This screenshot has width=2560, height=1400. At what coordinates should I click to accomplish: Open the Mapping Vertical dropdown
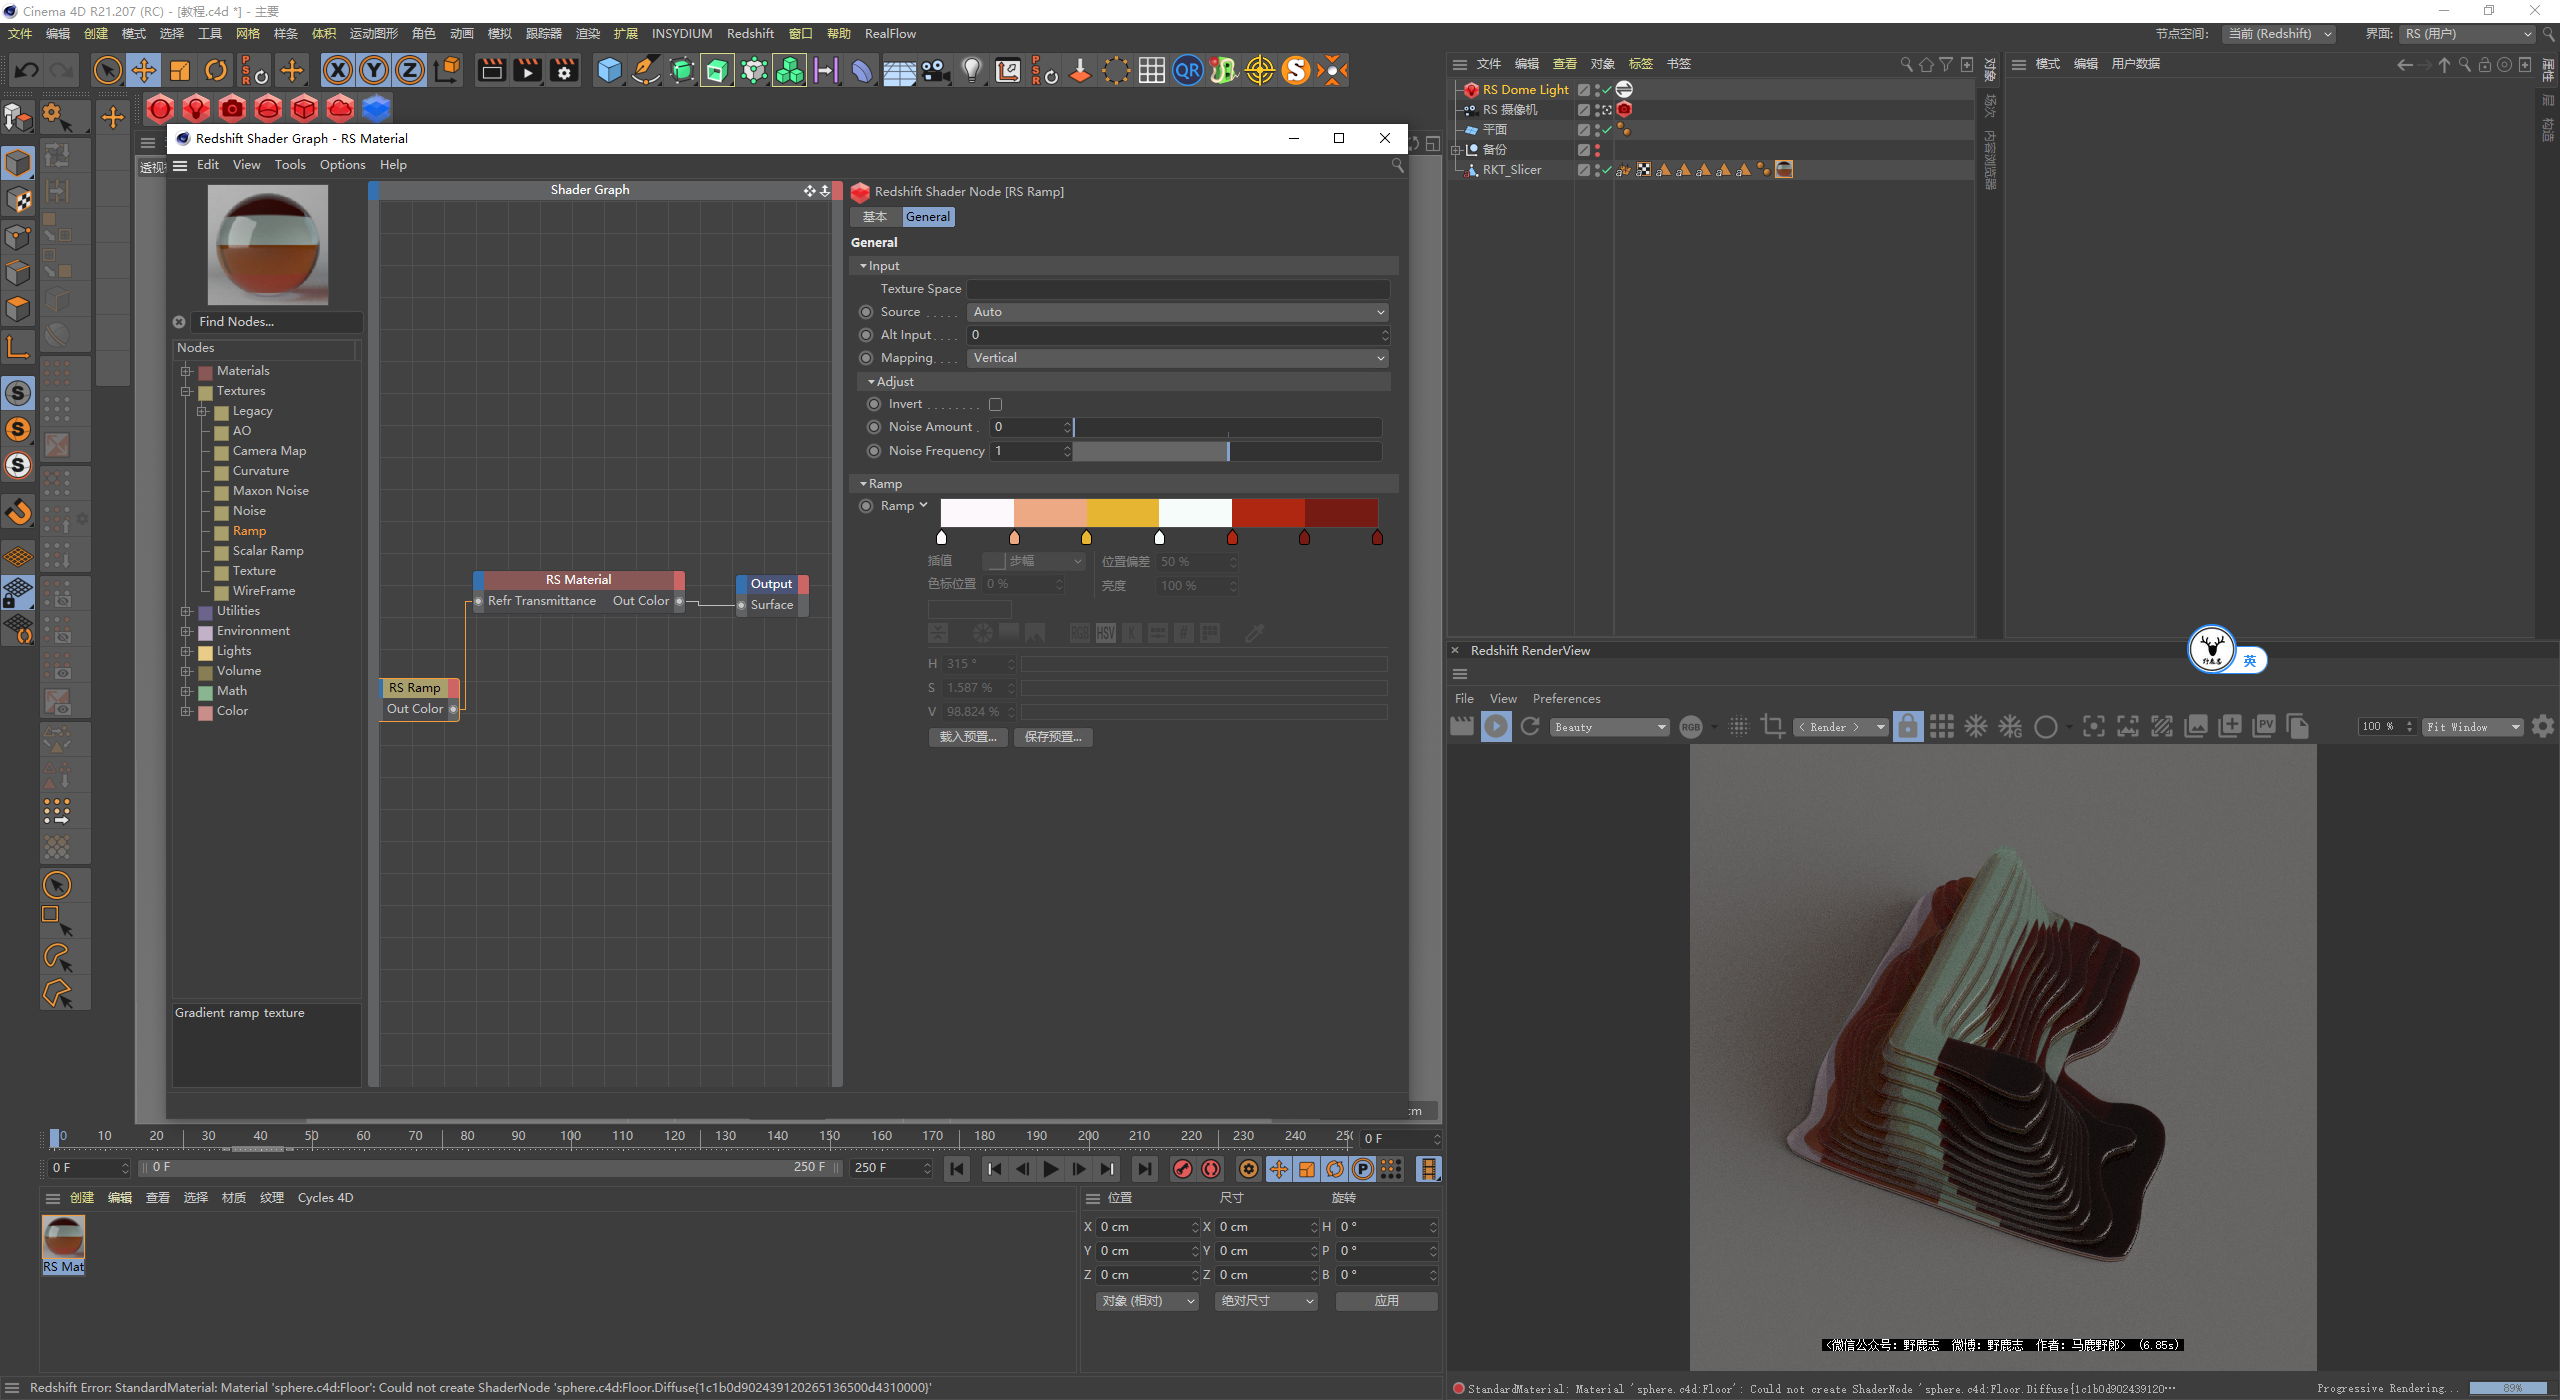1177,358
